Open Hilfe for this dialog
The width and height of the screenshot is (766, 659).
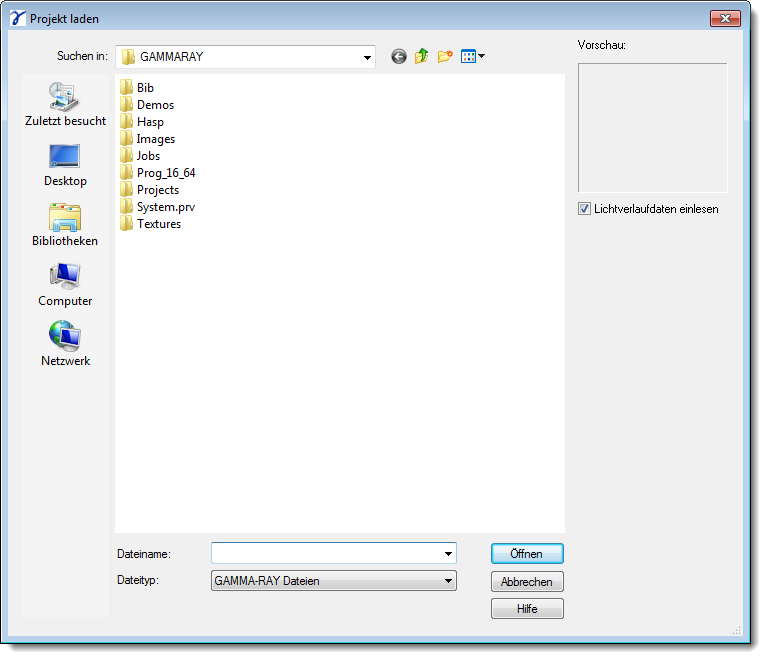pyautogui.click(x=527, y=609)
